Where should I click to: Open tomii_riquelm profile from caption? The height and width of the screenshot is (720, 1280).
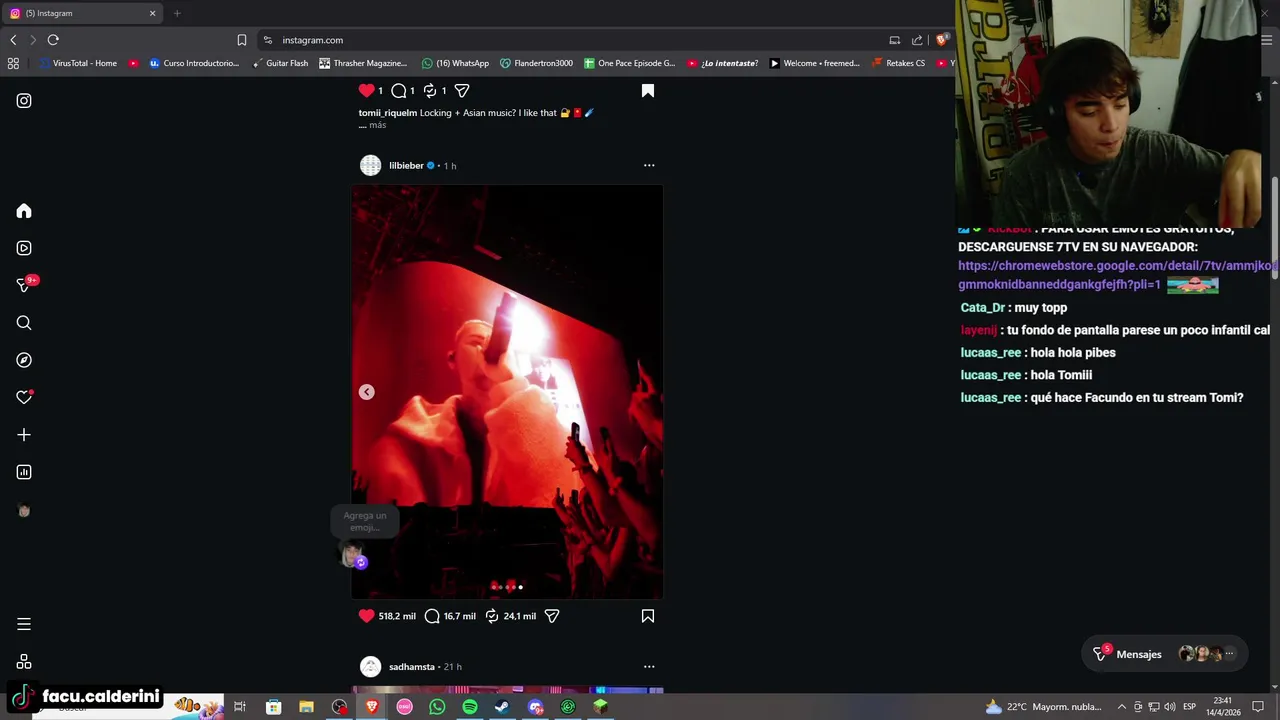388,113
